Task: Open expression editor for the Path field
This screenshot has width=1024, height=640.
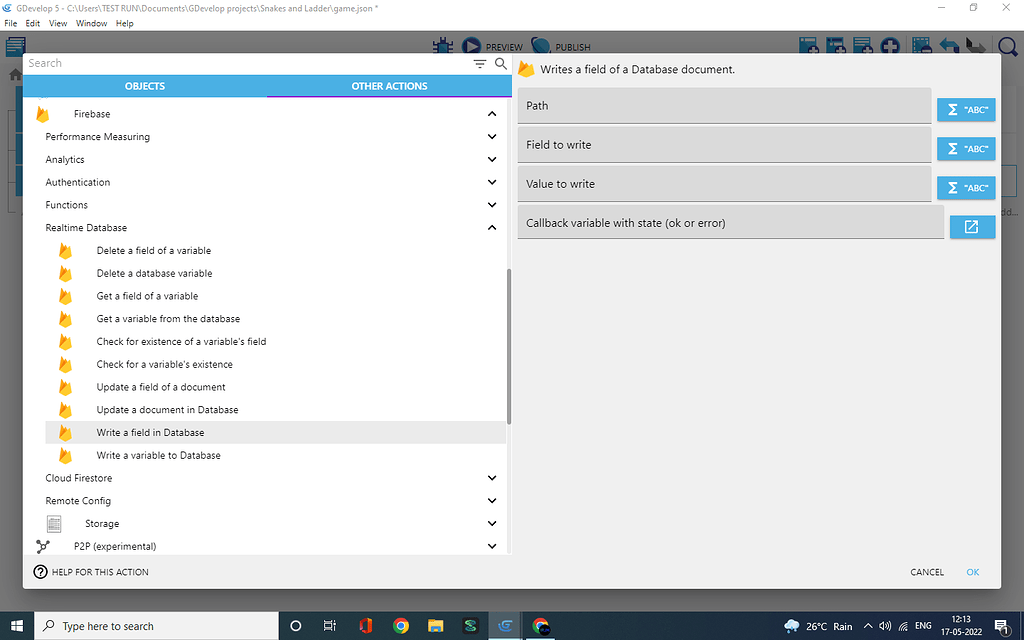Action: (x=966, y=110)
